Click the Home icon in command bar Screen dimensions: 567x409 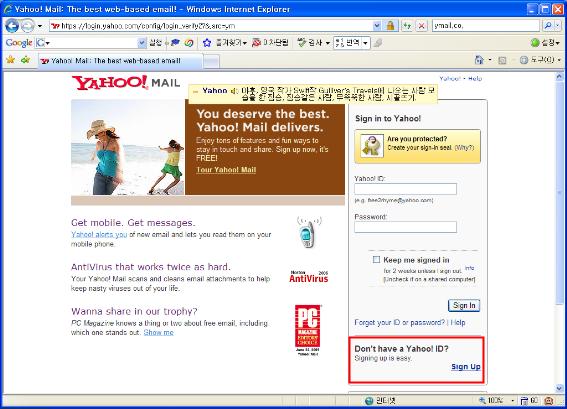(479, 60)
